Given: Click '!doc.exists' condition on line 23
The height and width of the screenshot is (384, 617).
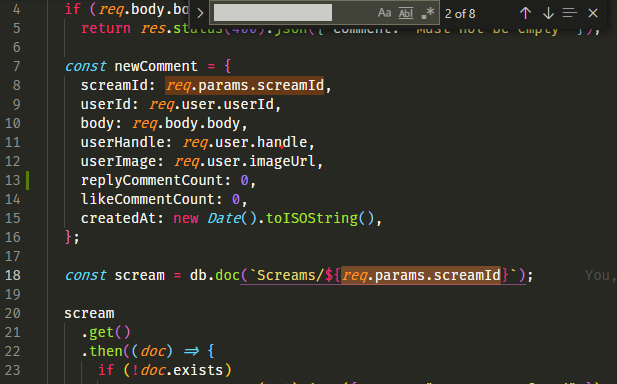Looking at the screenshot, I should coord(177,370).
